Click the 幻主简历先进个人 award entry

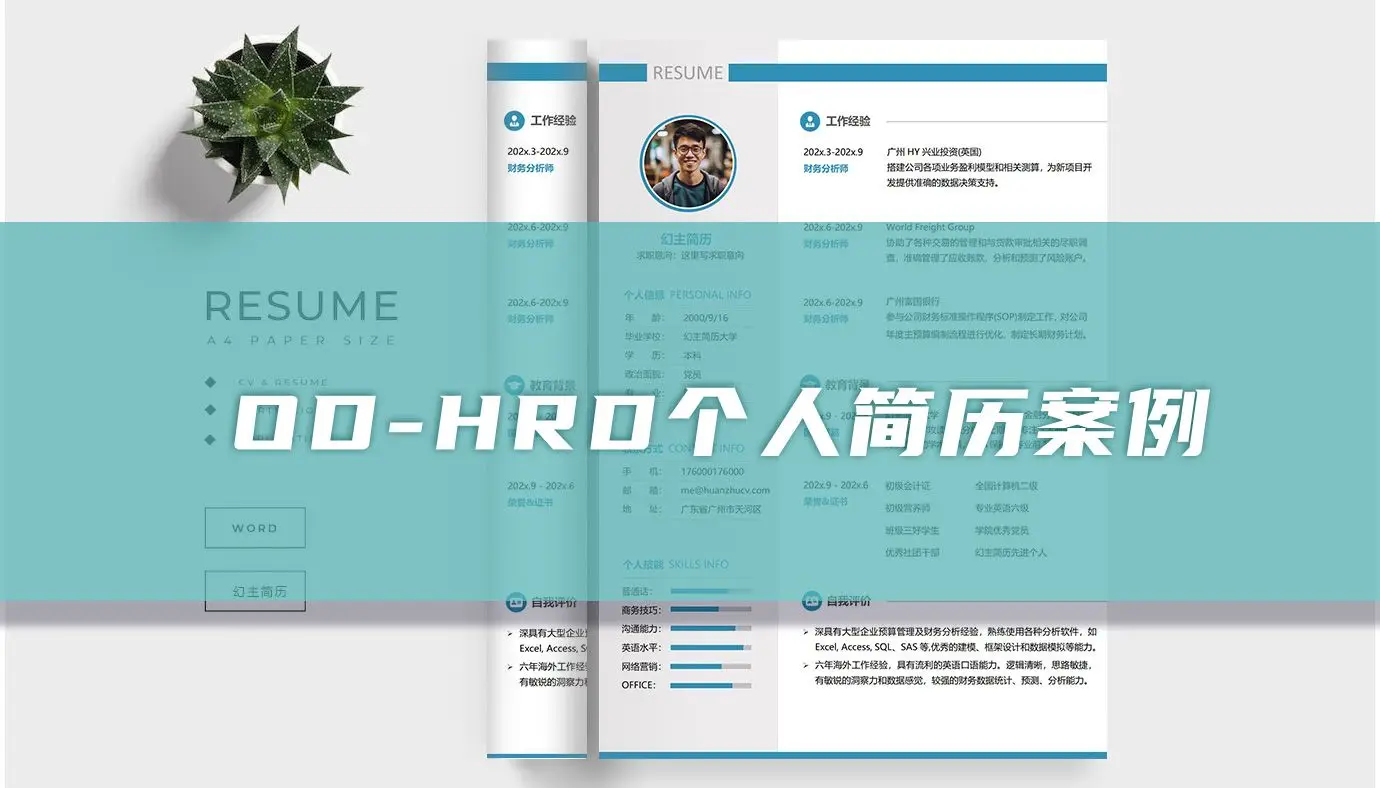point(1011,552)
